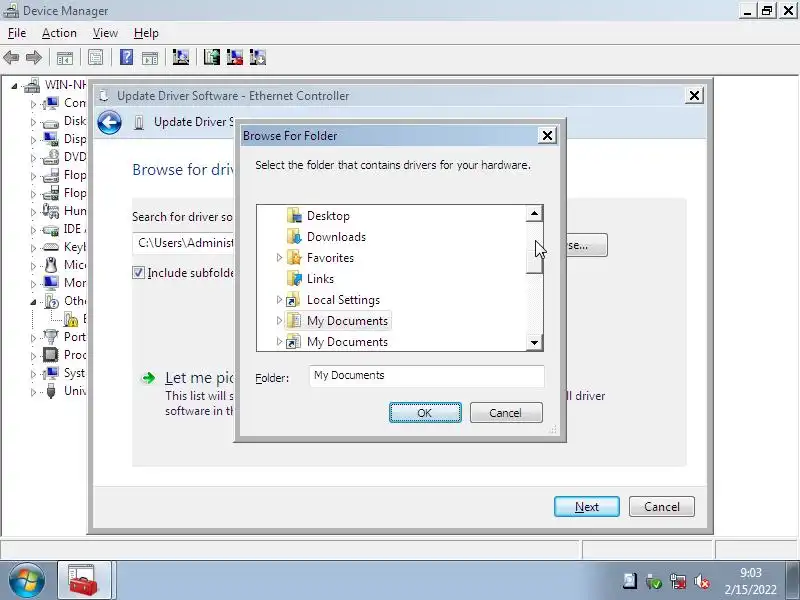
Task: Click Update Driver Software toolbar icon with green arrow
Action: [x=211, y=57]
